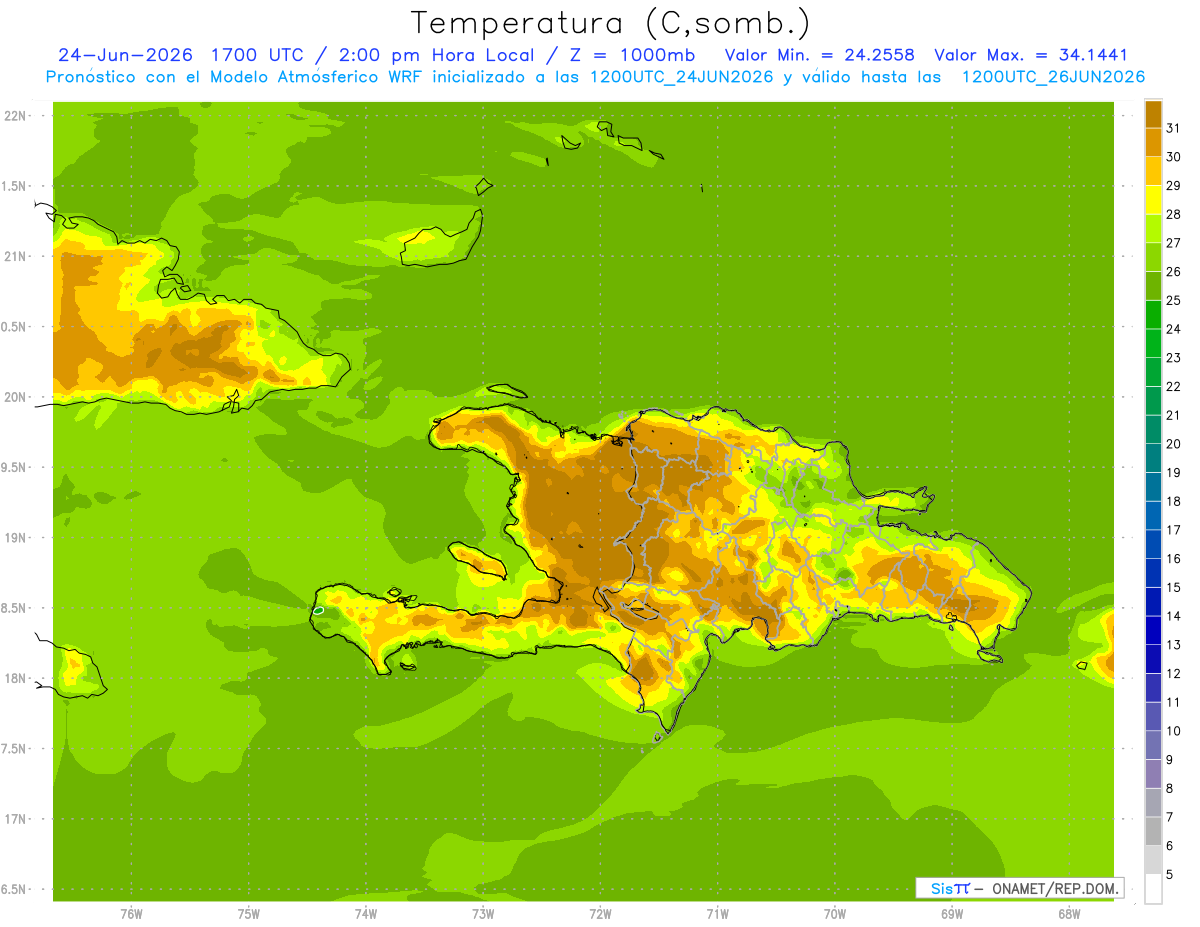Click the colorbar value '9'

tap(1171, 760)
